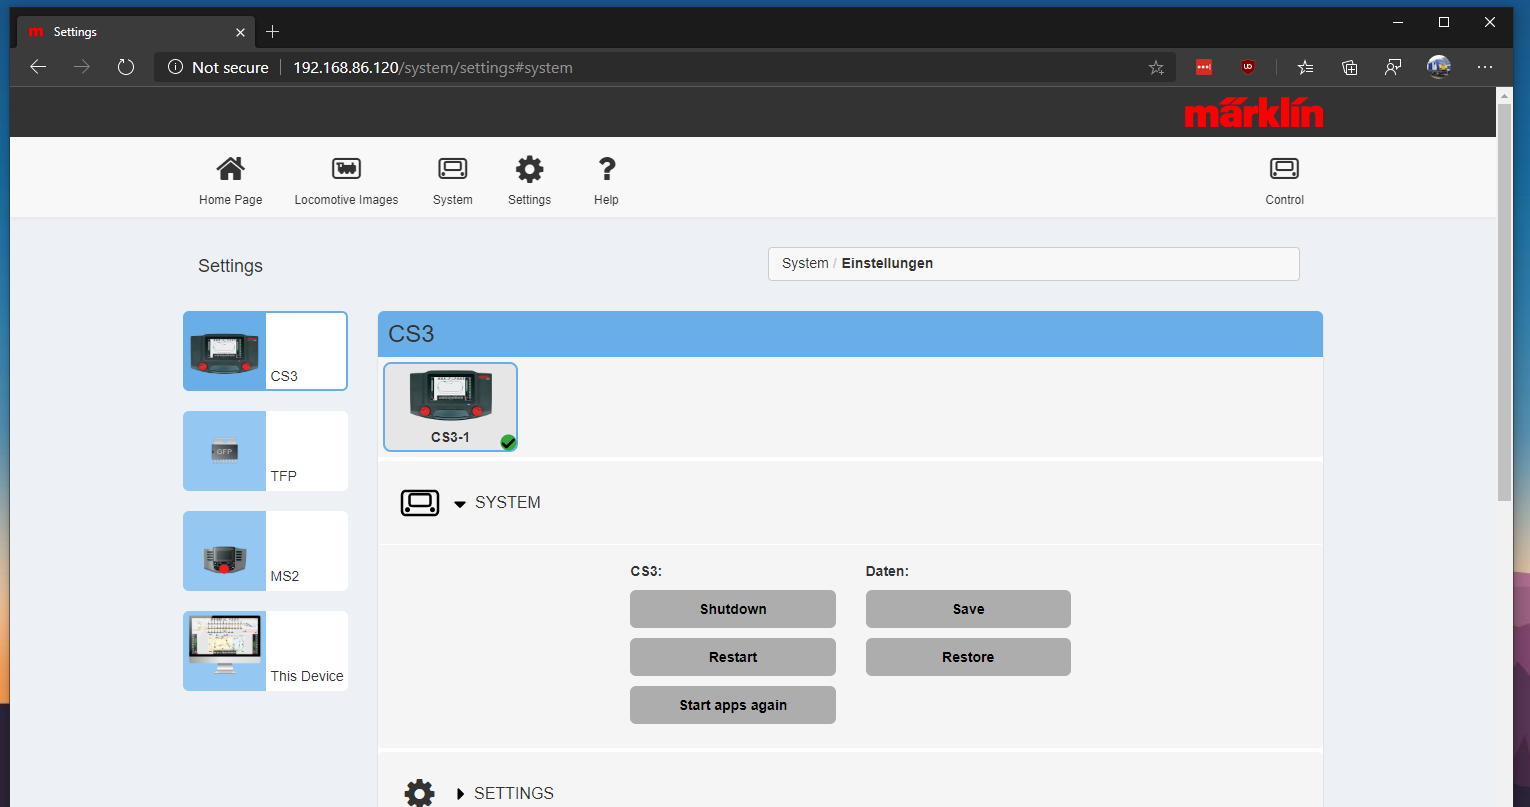
Task: View the Not secure site info
Action: coord(218,67)
